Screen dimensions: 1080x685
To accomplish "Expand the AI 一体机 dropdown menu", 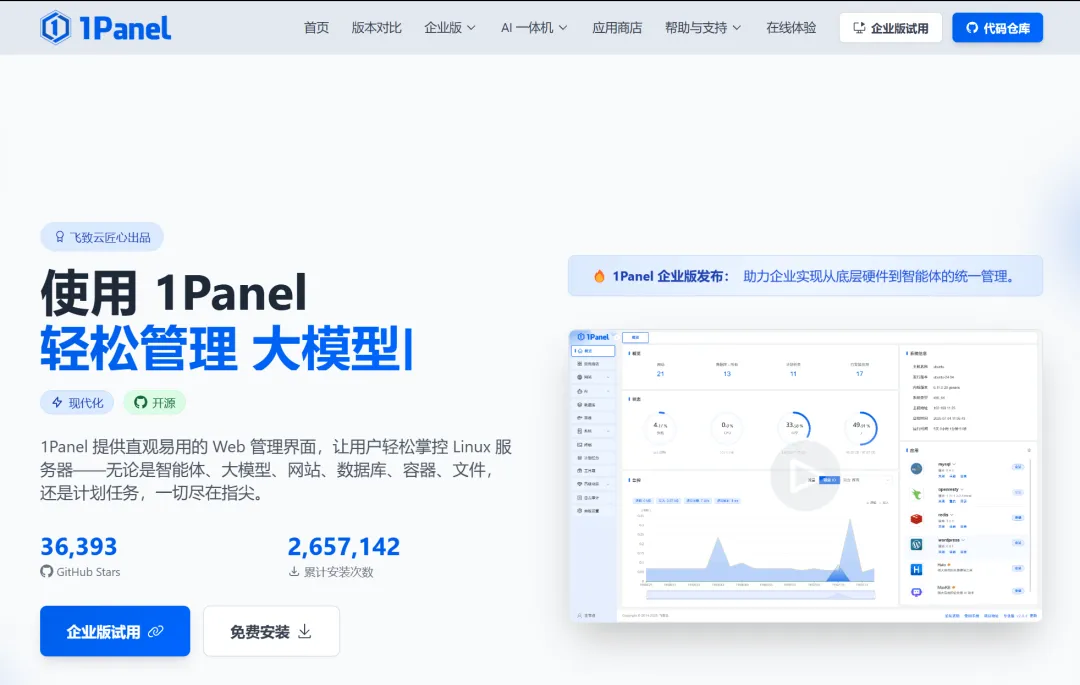I will click(534, 28).
